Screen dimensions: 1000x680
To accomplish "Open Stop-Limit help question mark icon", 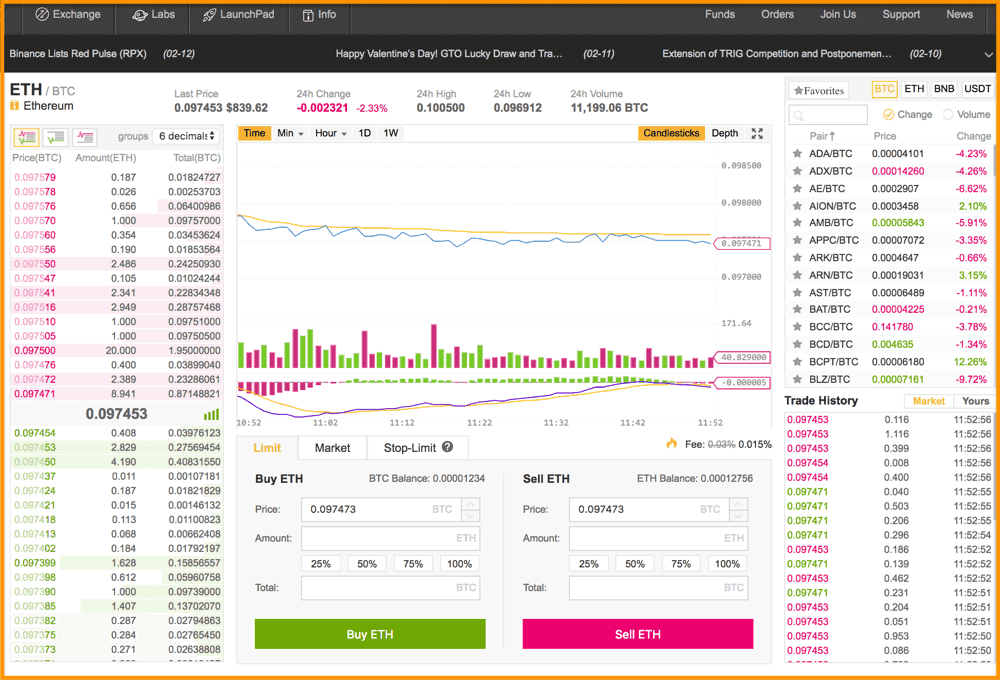I will click(447, 448).
